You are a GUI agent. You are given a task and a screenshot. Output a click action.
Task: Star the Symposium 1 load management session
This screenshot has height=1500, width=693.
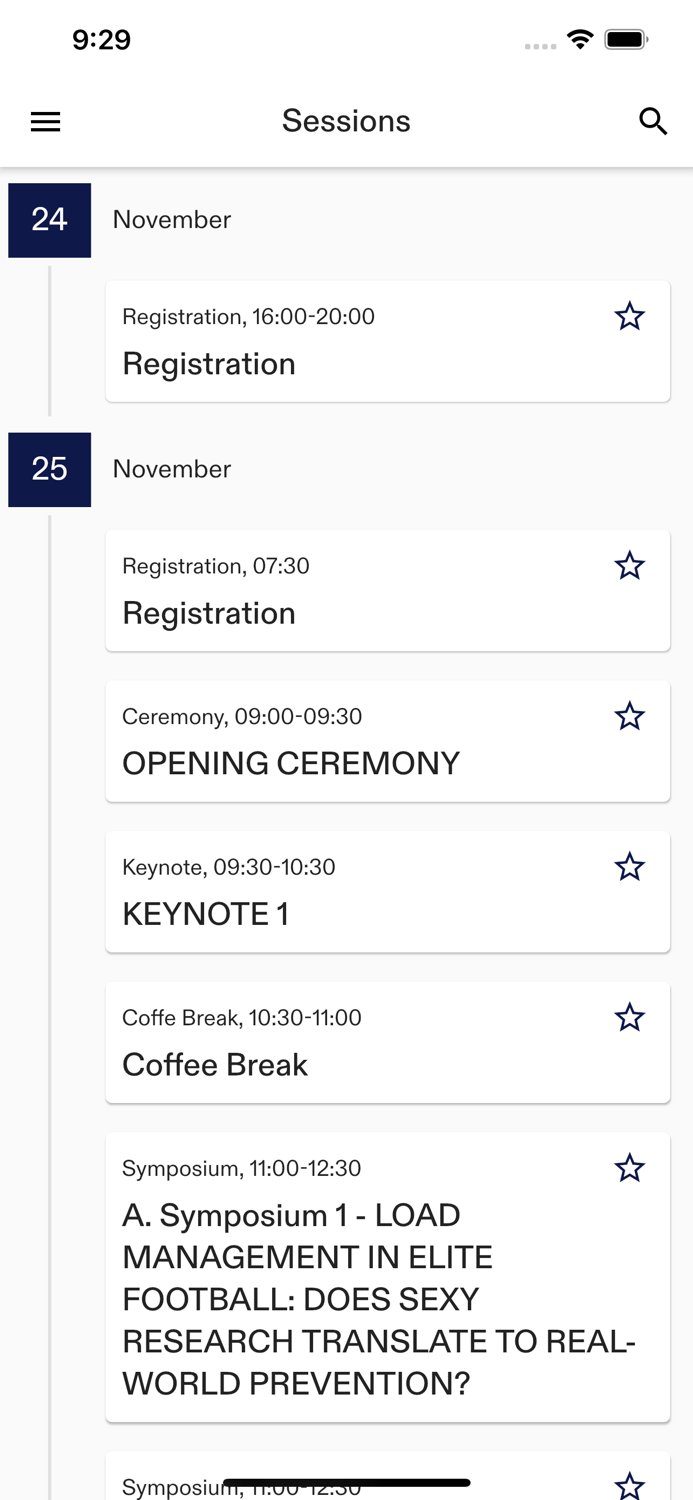pos(629,1167)
